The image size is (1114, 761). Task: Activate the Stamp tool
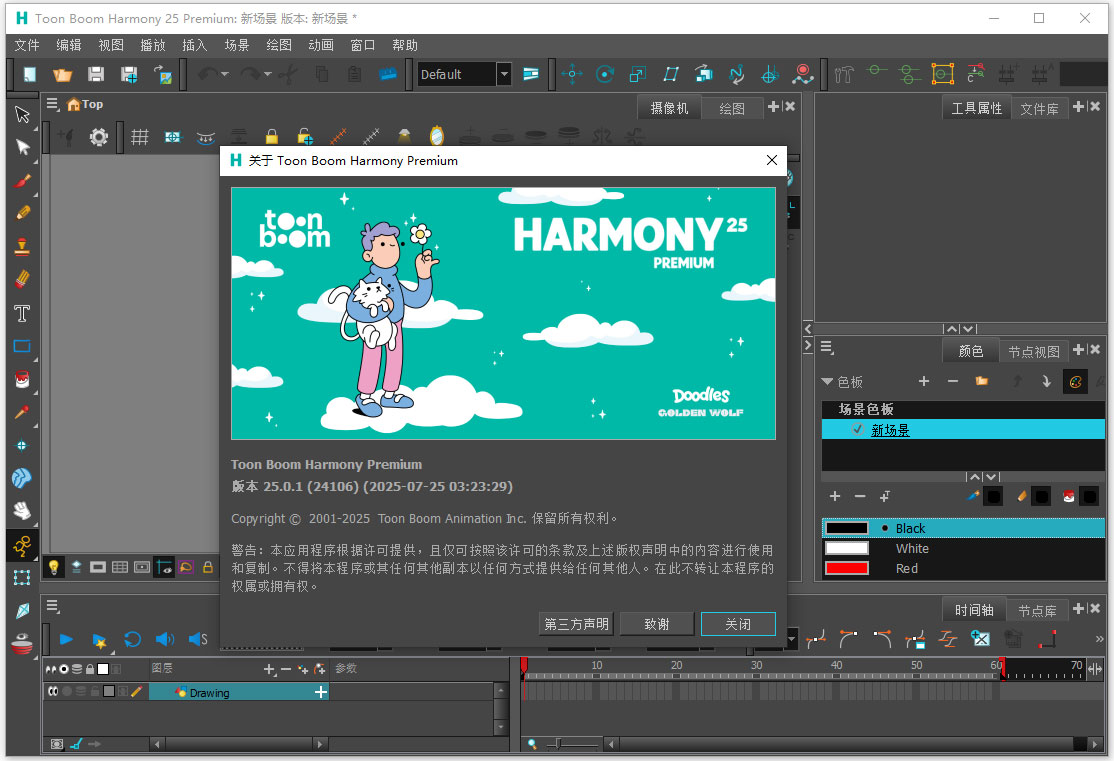pyautogui.click(x=22, y=246)
